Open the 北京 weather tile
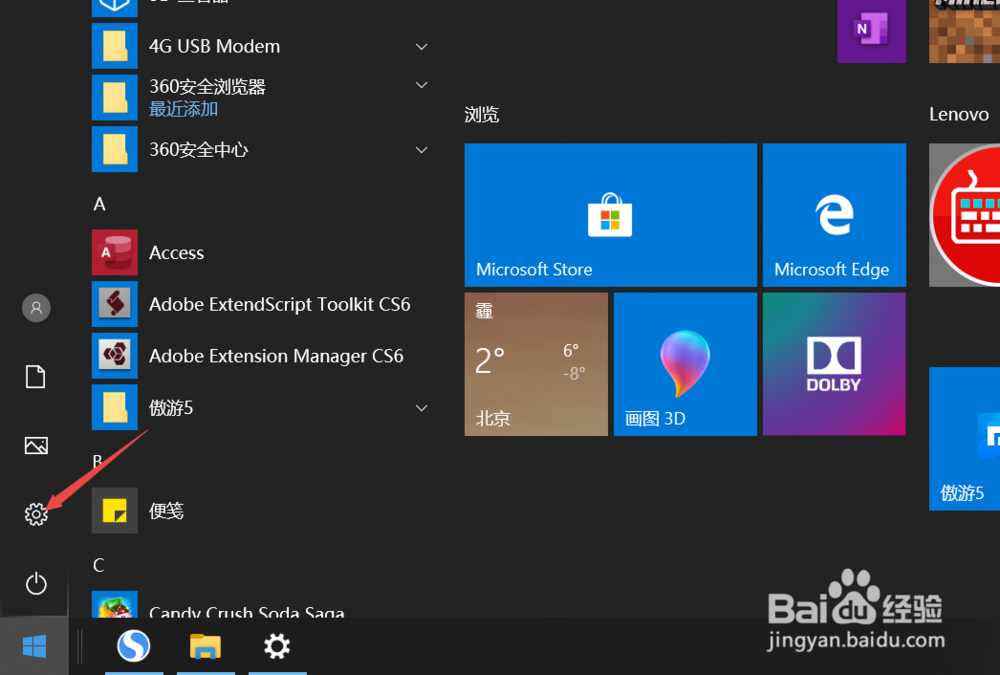Image resolution: width=1000 pixels, height=675 pixels. (536, 364)
